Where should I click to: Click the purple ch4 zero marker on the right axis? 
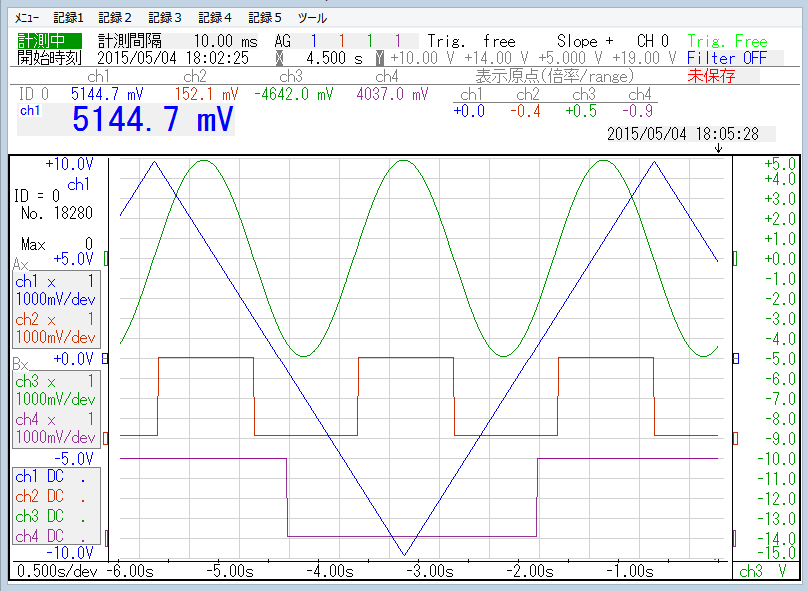pos(734,539)
